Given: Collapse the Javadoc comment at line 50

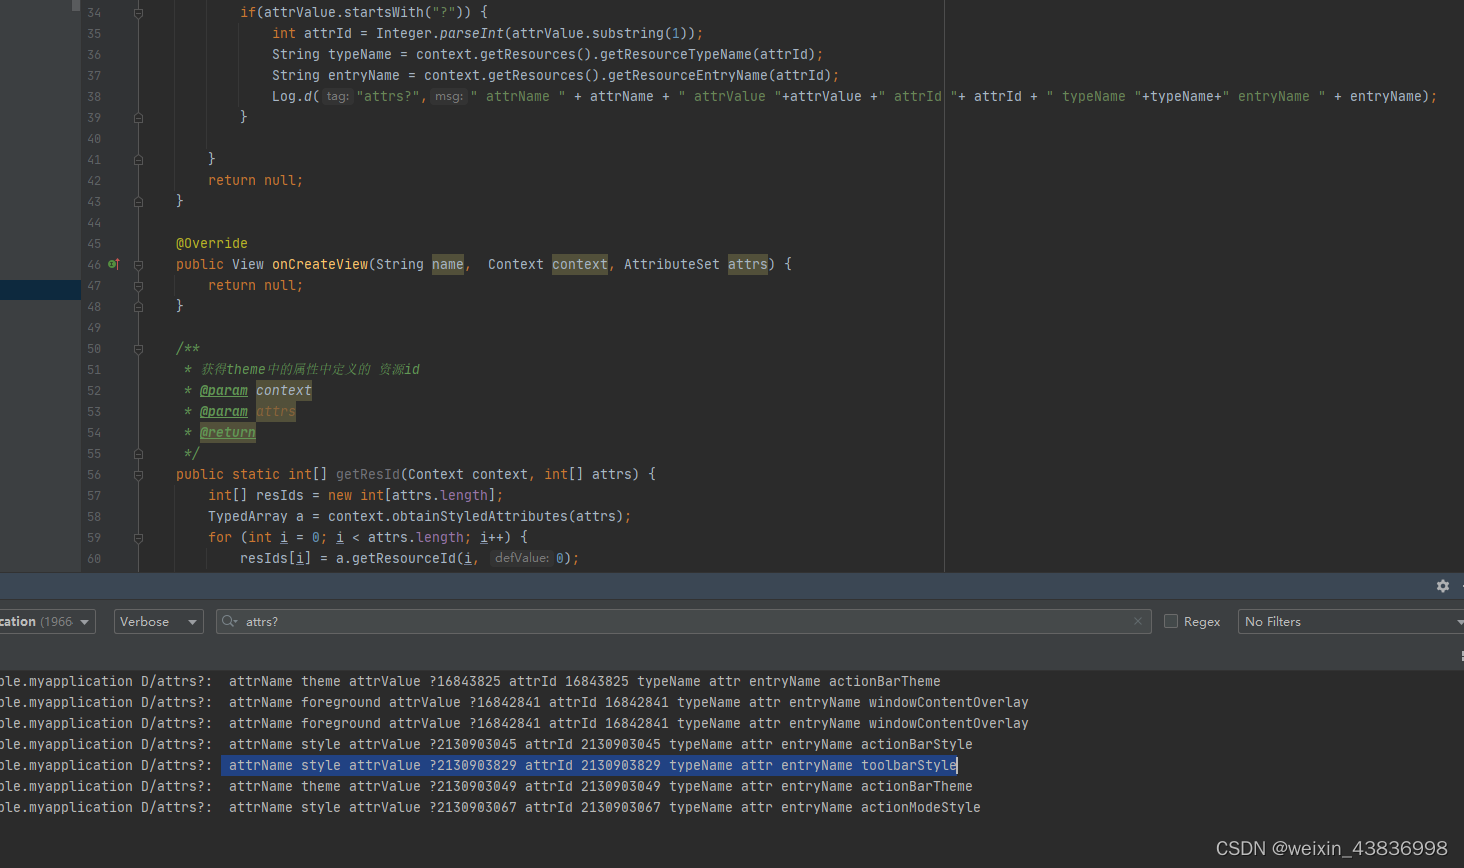Looking at the screenshot, I should click(x=138, y=349).
